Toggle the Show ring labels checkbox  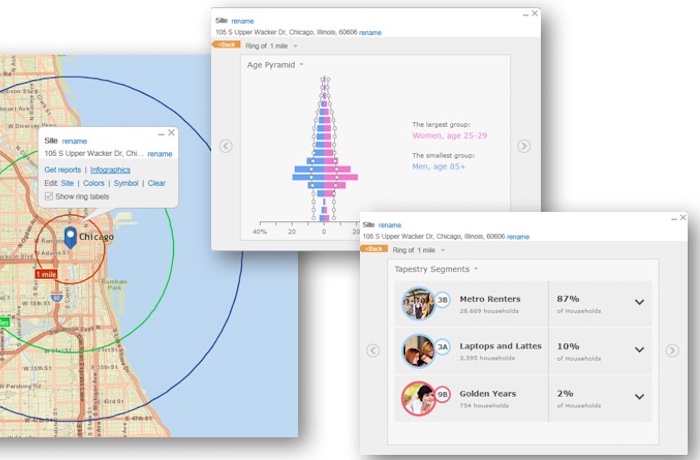click(x=49, y=196)
